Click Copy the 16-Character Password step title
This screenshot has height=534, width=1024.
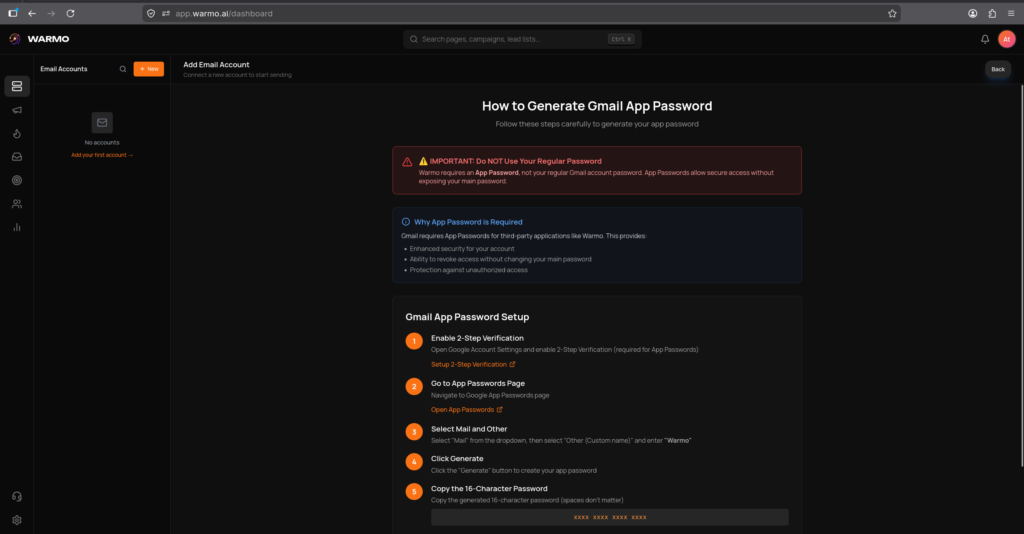point(488,489)
